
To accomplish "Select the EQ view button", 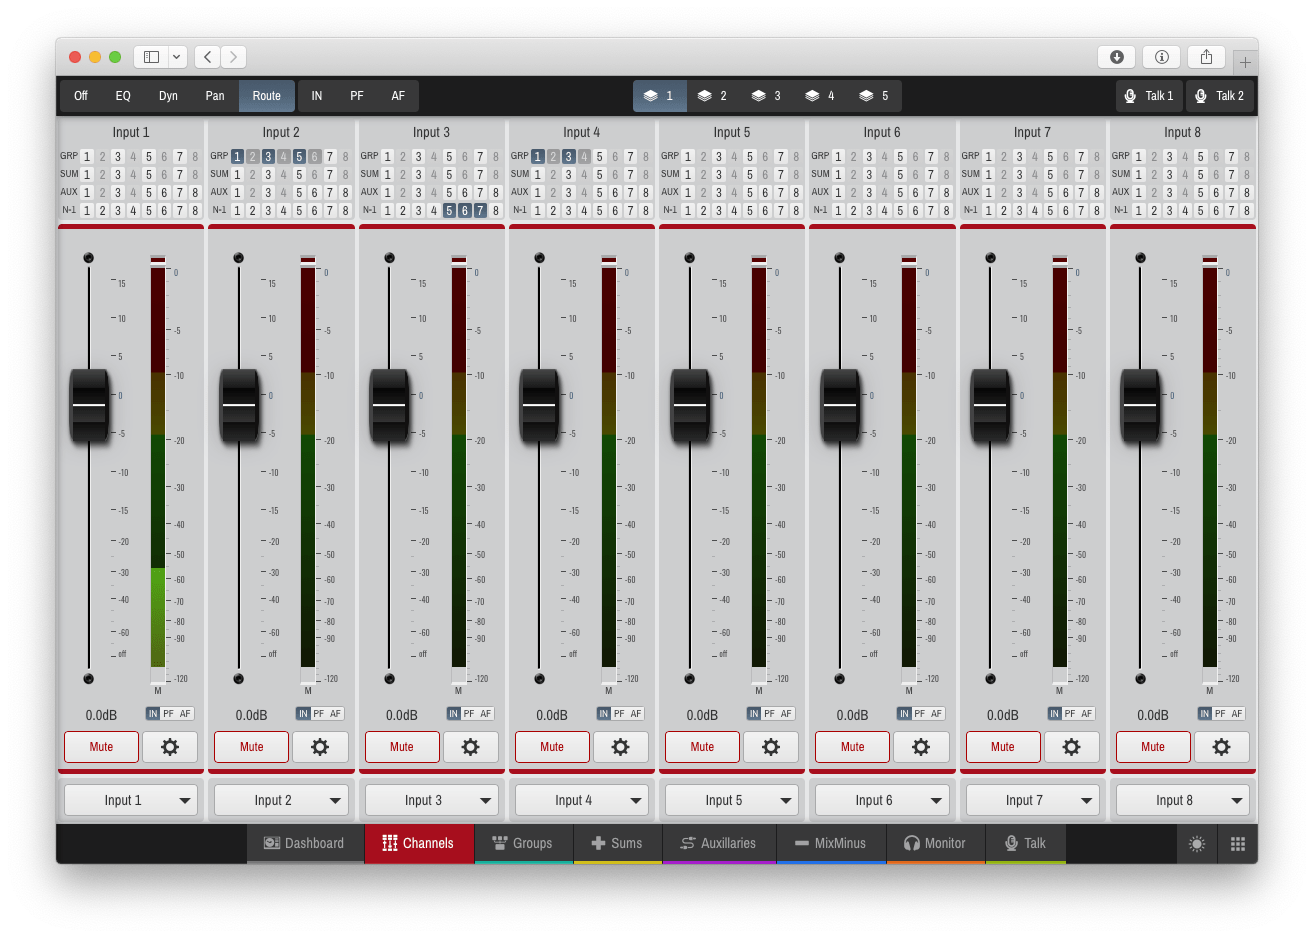I will click(x=123, y=96).
